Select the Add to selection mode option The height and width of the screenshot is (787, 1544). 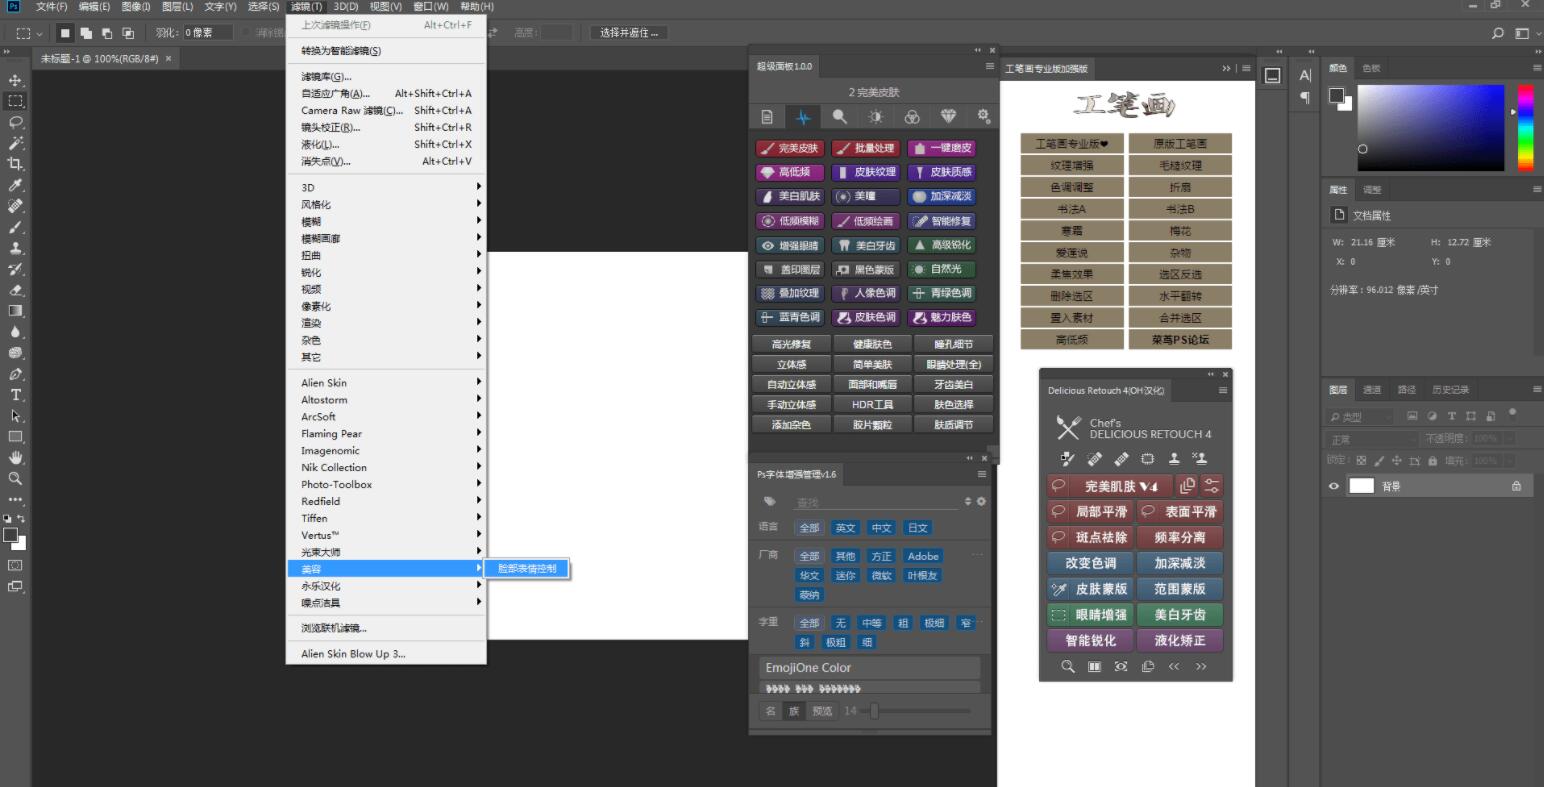pos(86,33)
